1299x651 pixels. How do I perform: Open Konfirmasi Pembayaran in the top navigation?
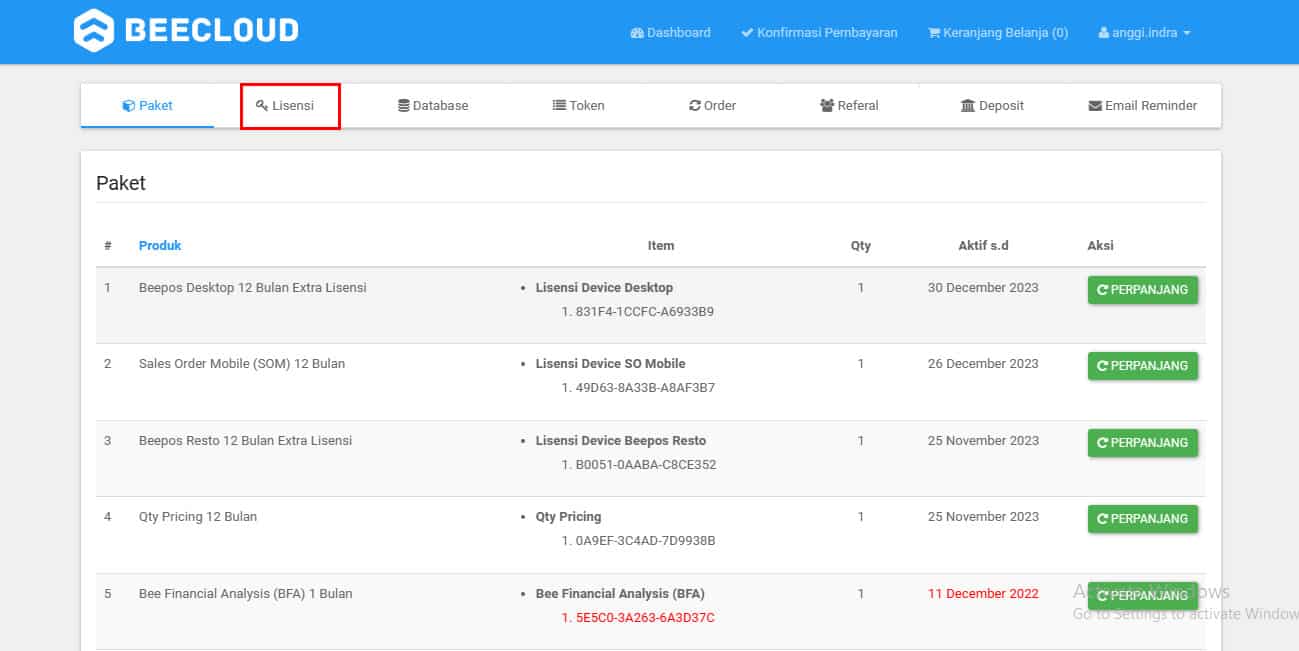coord(819,32)
